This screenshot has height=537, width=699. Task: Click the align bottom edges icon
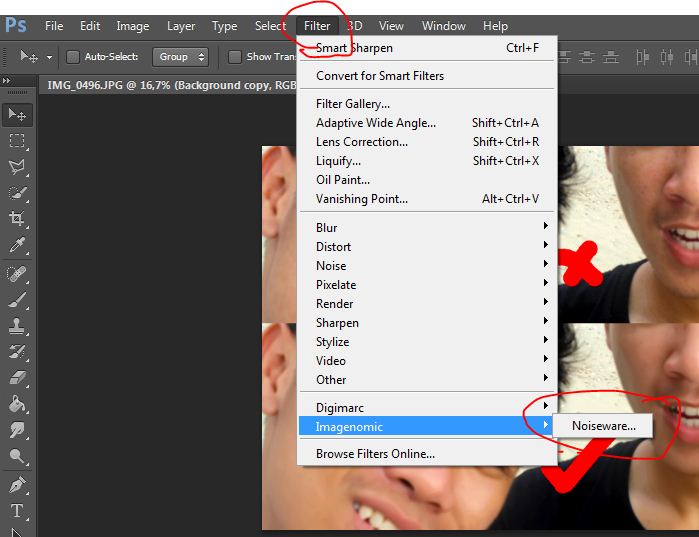pos(610,57)
